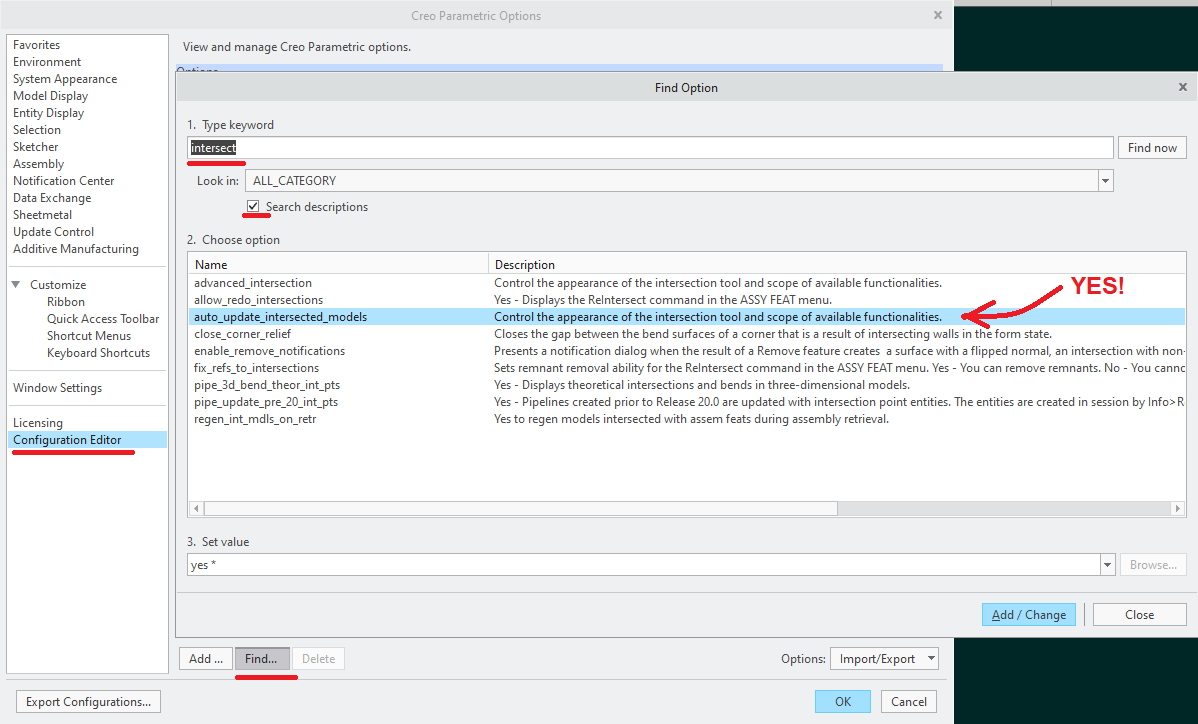Select the Data Exchange category
1198x724 pixels.
[x=52, y=197]
